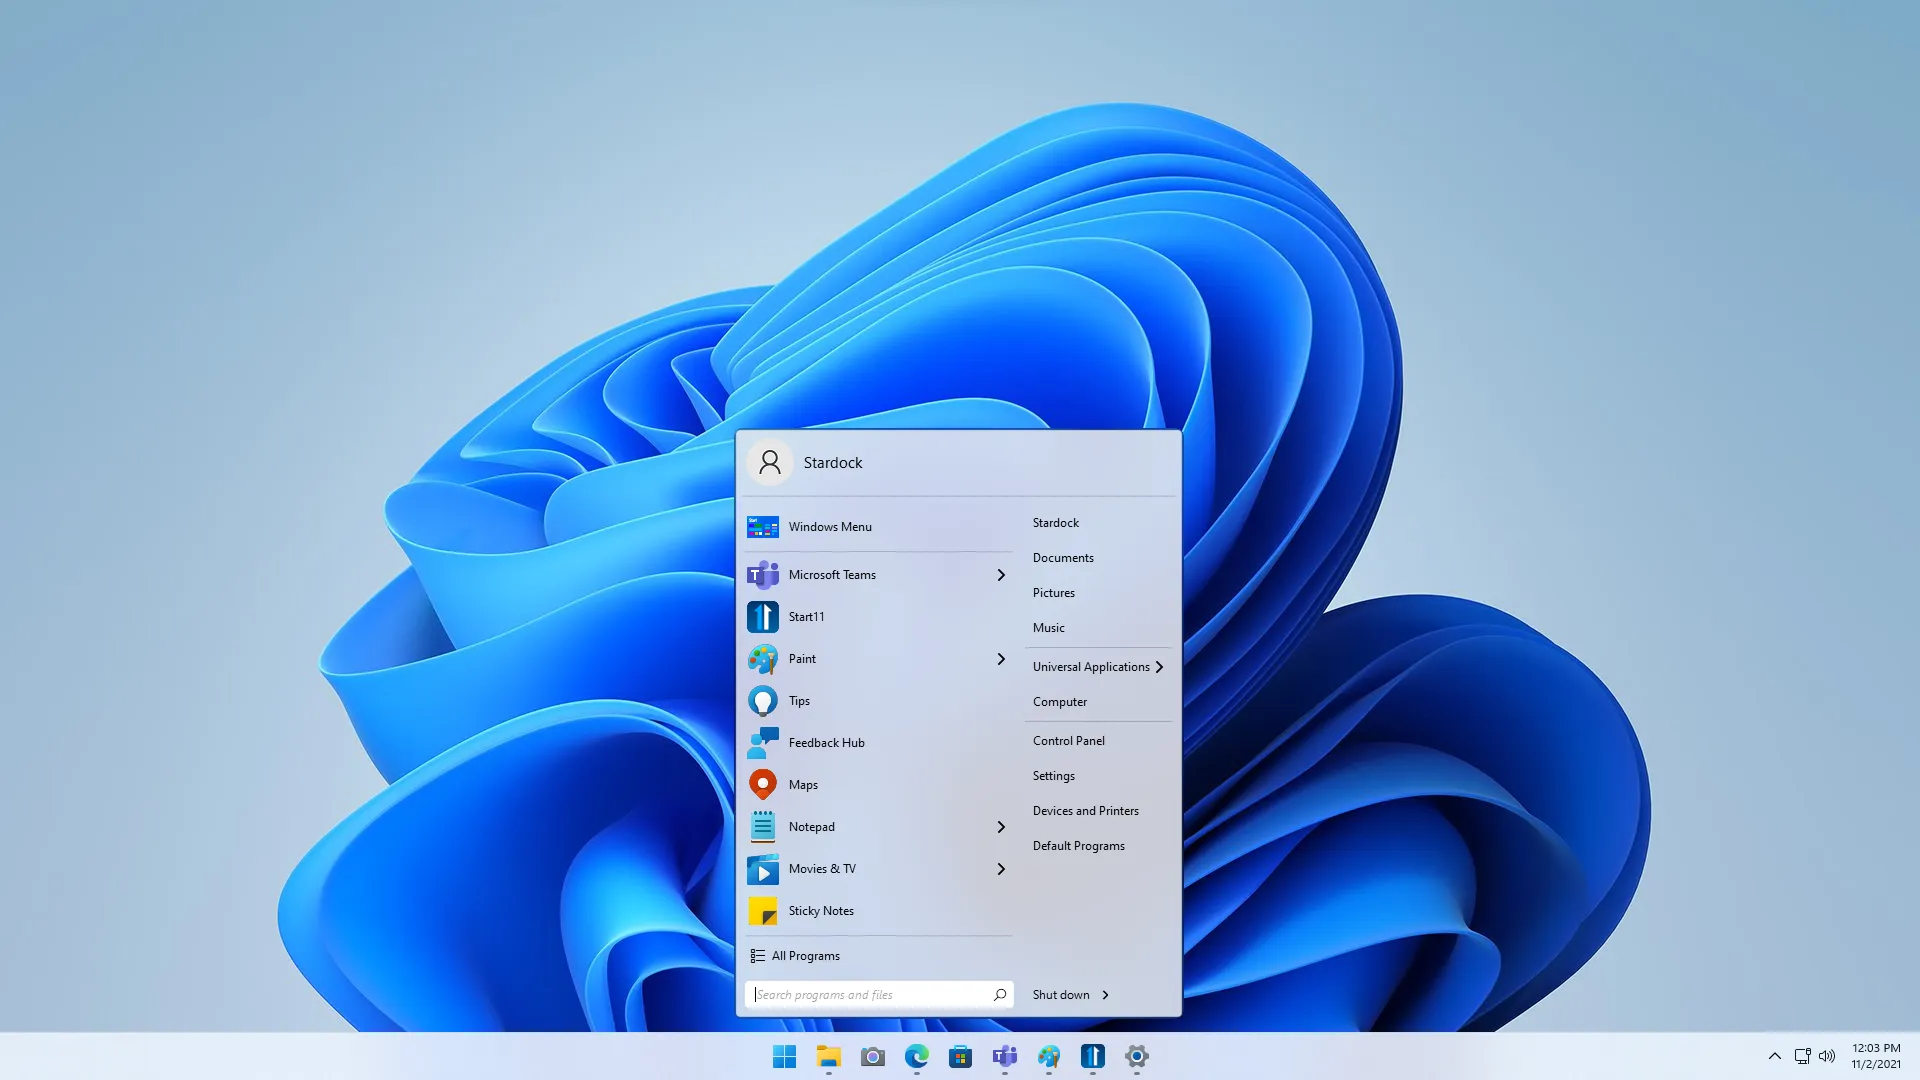
Task: Launch Notepad
Action: click(811, 827)
